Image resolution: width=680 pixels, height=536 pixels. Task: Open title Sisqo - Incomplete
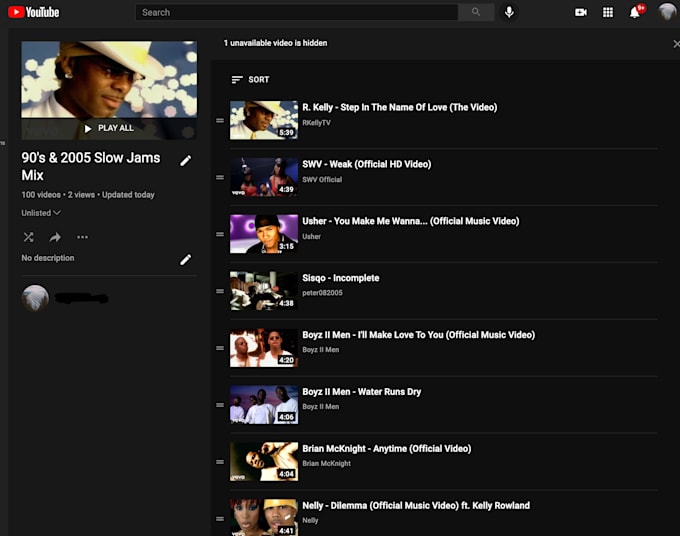[x=340, y=278]
